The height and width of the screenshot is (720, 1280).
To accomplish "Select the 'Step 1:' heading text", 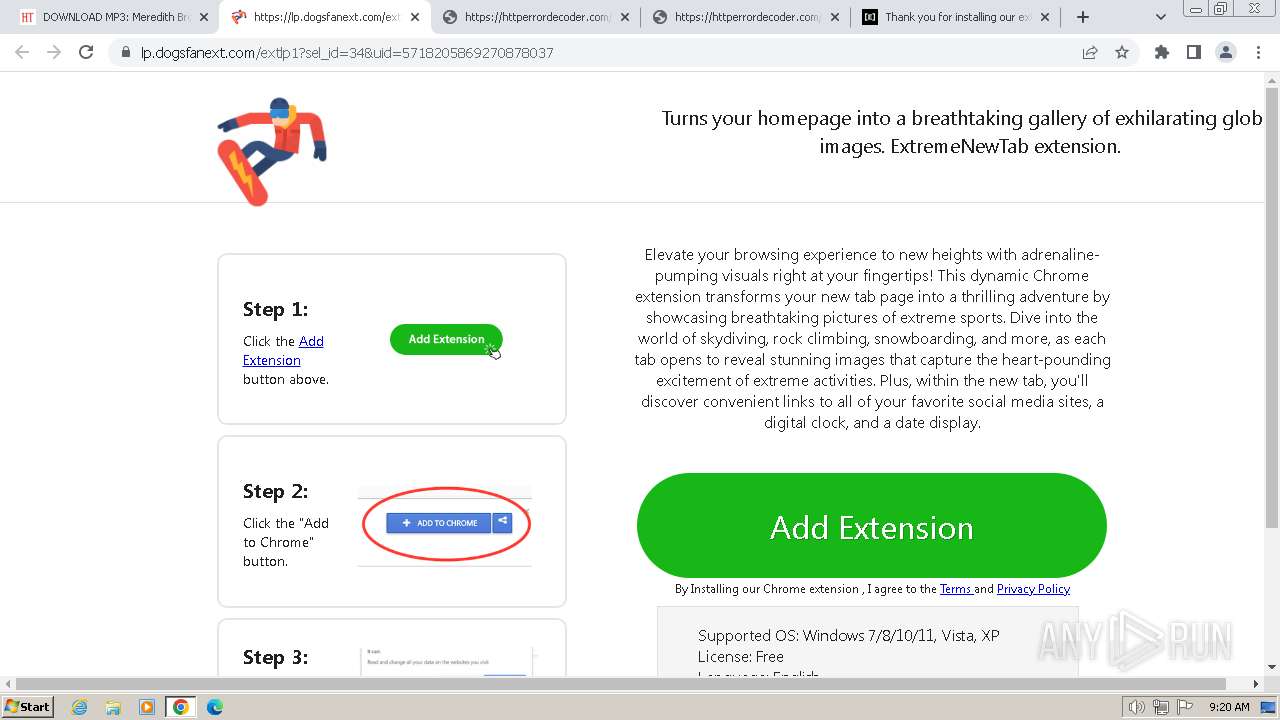I will [275, 309].
